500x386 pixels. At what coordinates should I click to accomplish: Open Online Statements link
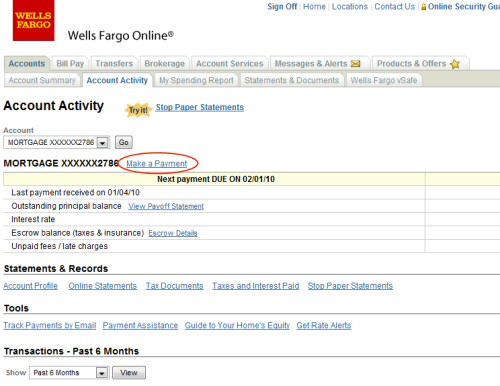coord(103,286)
